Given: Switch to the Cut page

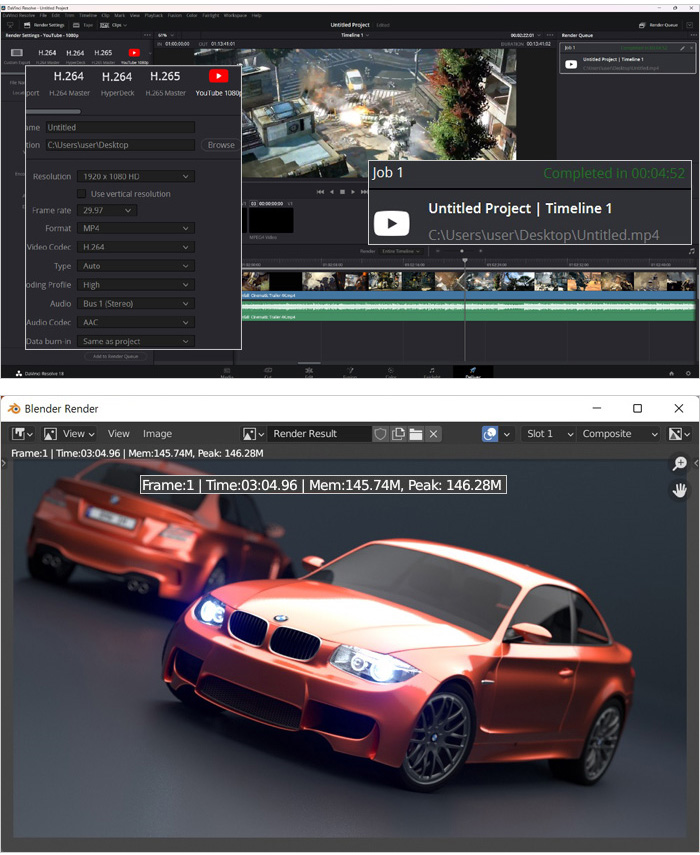Looking at the screenshot, I should coord(268,373).
